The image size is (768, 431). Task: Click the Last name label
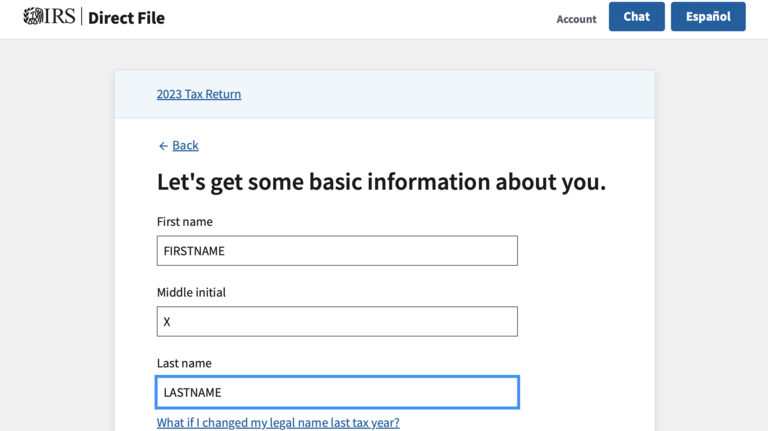[184, 363]
